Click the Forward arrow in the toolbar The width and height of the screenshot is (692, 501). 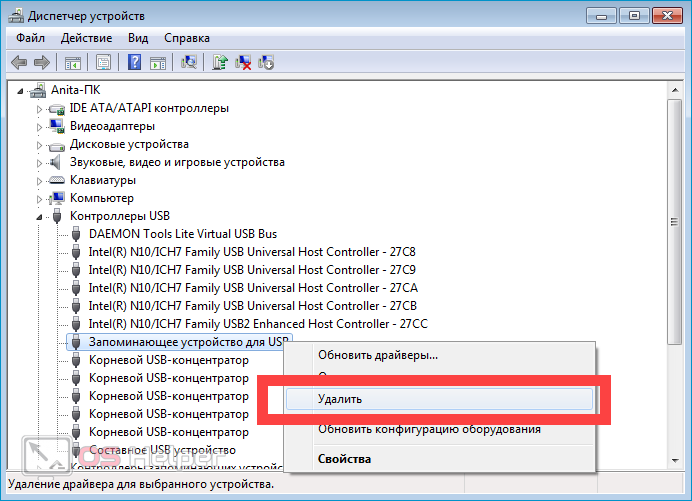coord(42,63)
